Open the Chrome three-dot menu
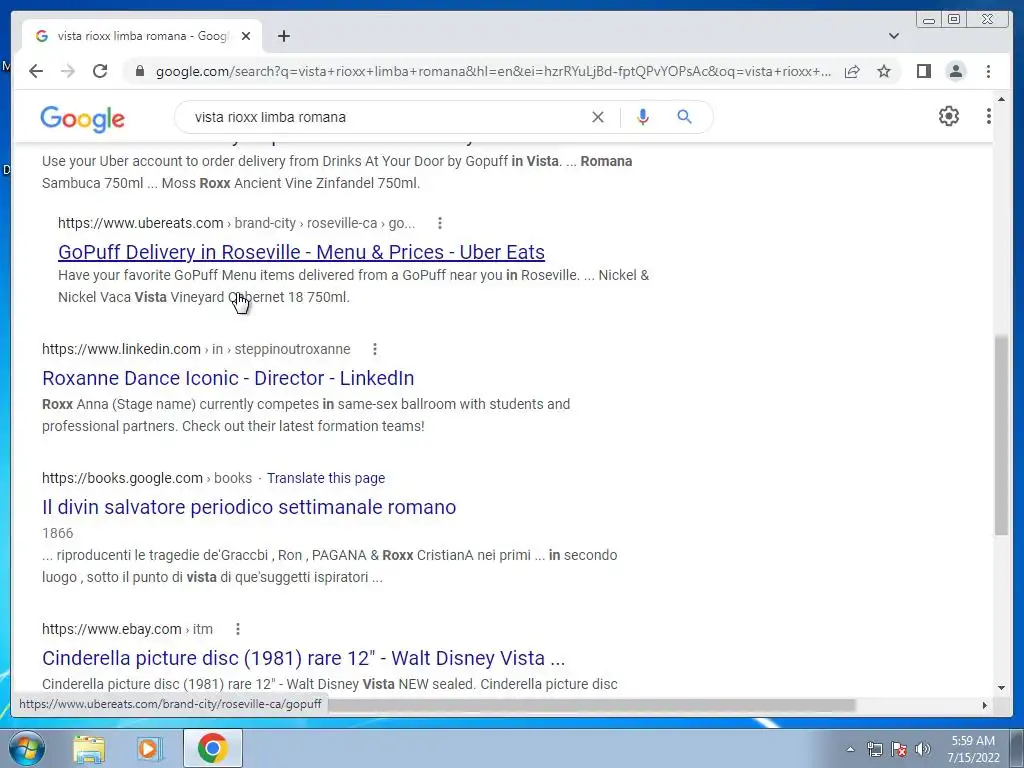This screenshot has width=1024, height=768. point(988,71)
